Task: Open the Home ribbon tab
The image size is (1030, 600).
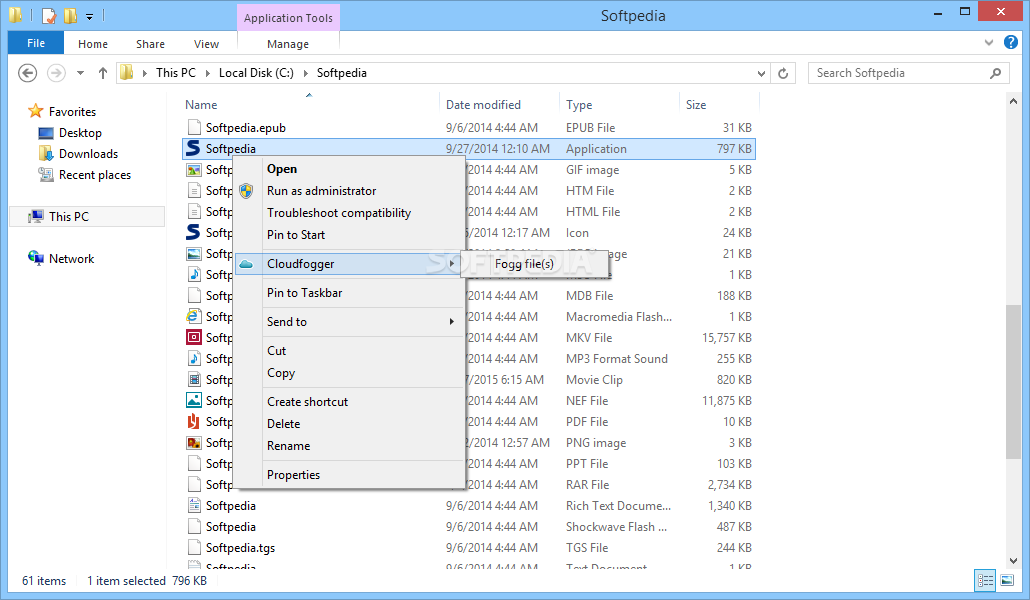Action: 93,44
